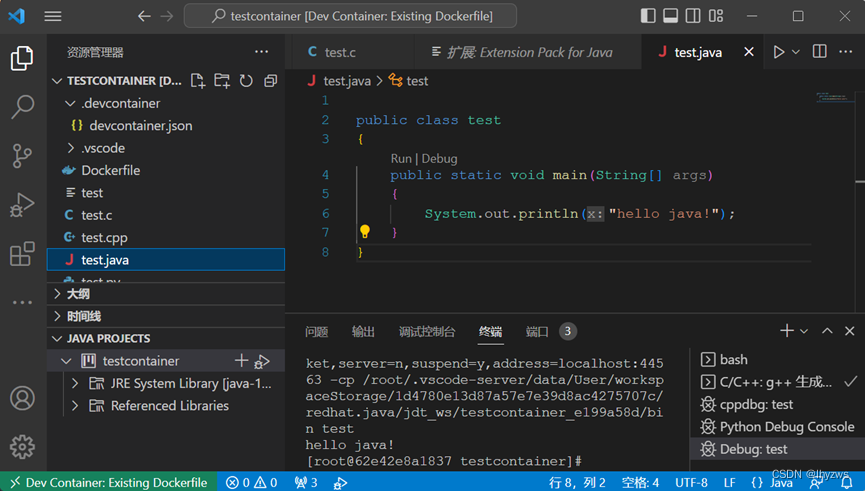Toggle primary side bar visibility
865x491 pixels.
pyautogui.click(x=648, y=16)
